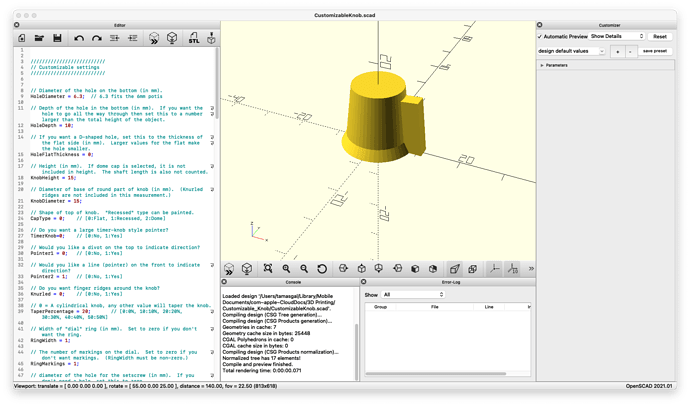Screen dimensions: 690x406
Task: Click the Error-Log horizontal scrollbar
Action: pos(436,374)
